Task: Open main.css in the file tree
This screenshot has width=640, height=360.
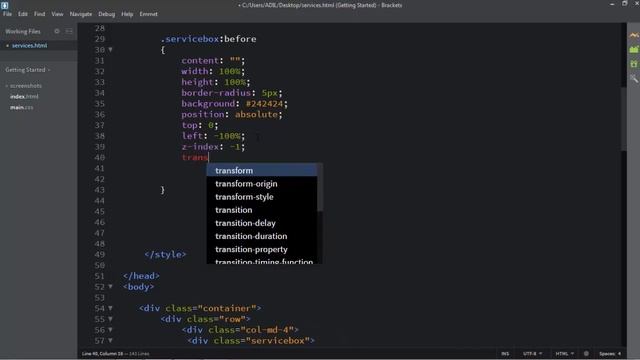Action: (x=22, y=107)
